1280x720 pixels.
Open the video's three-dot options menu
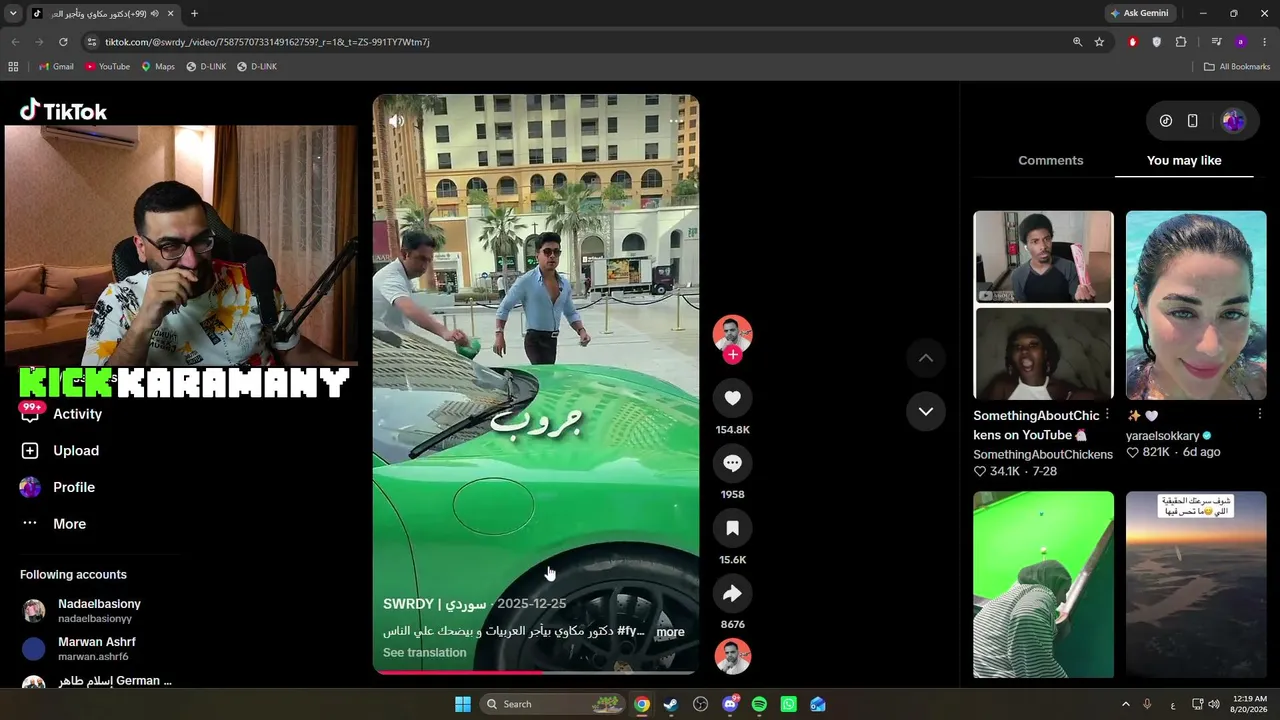(x=676, y=121)
